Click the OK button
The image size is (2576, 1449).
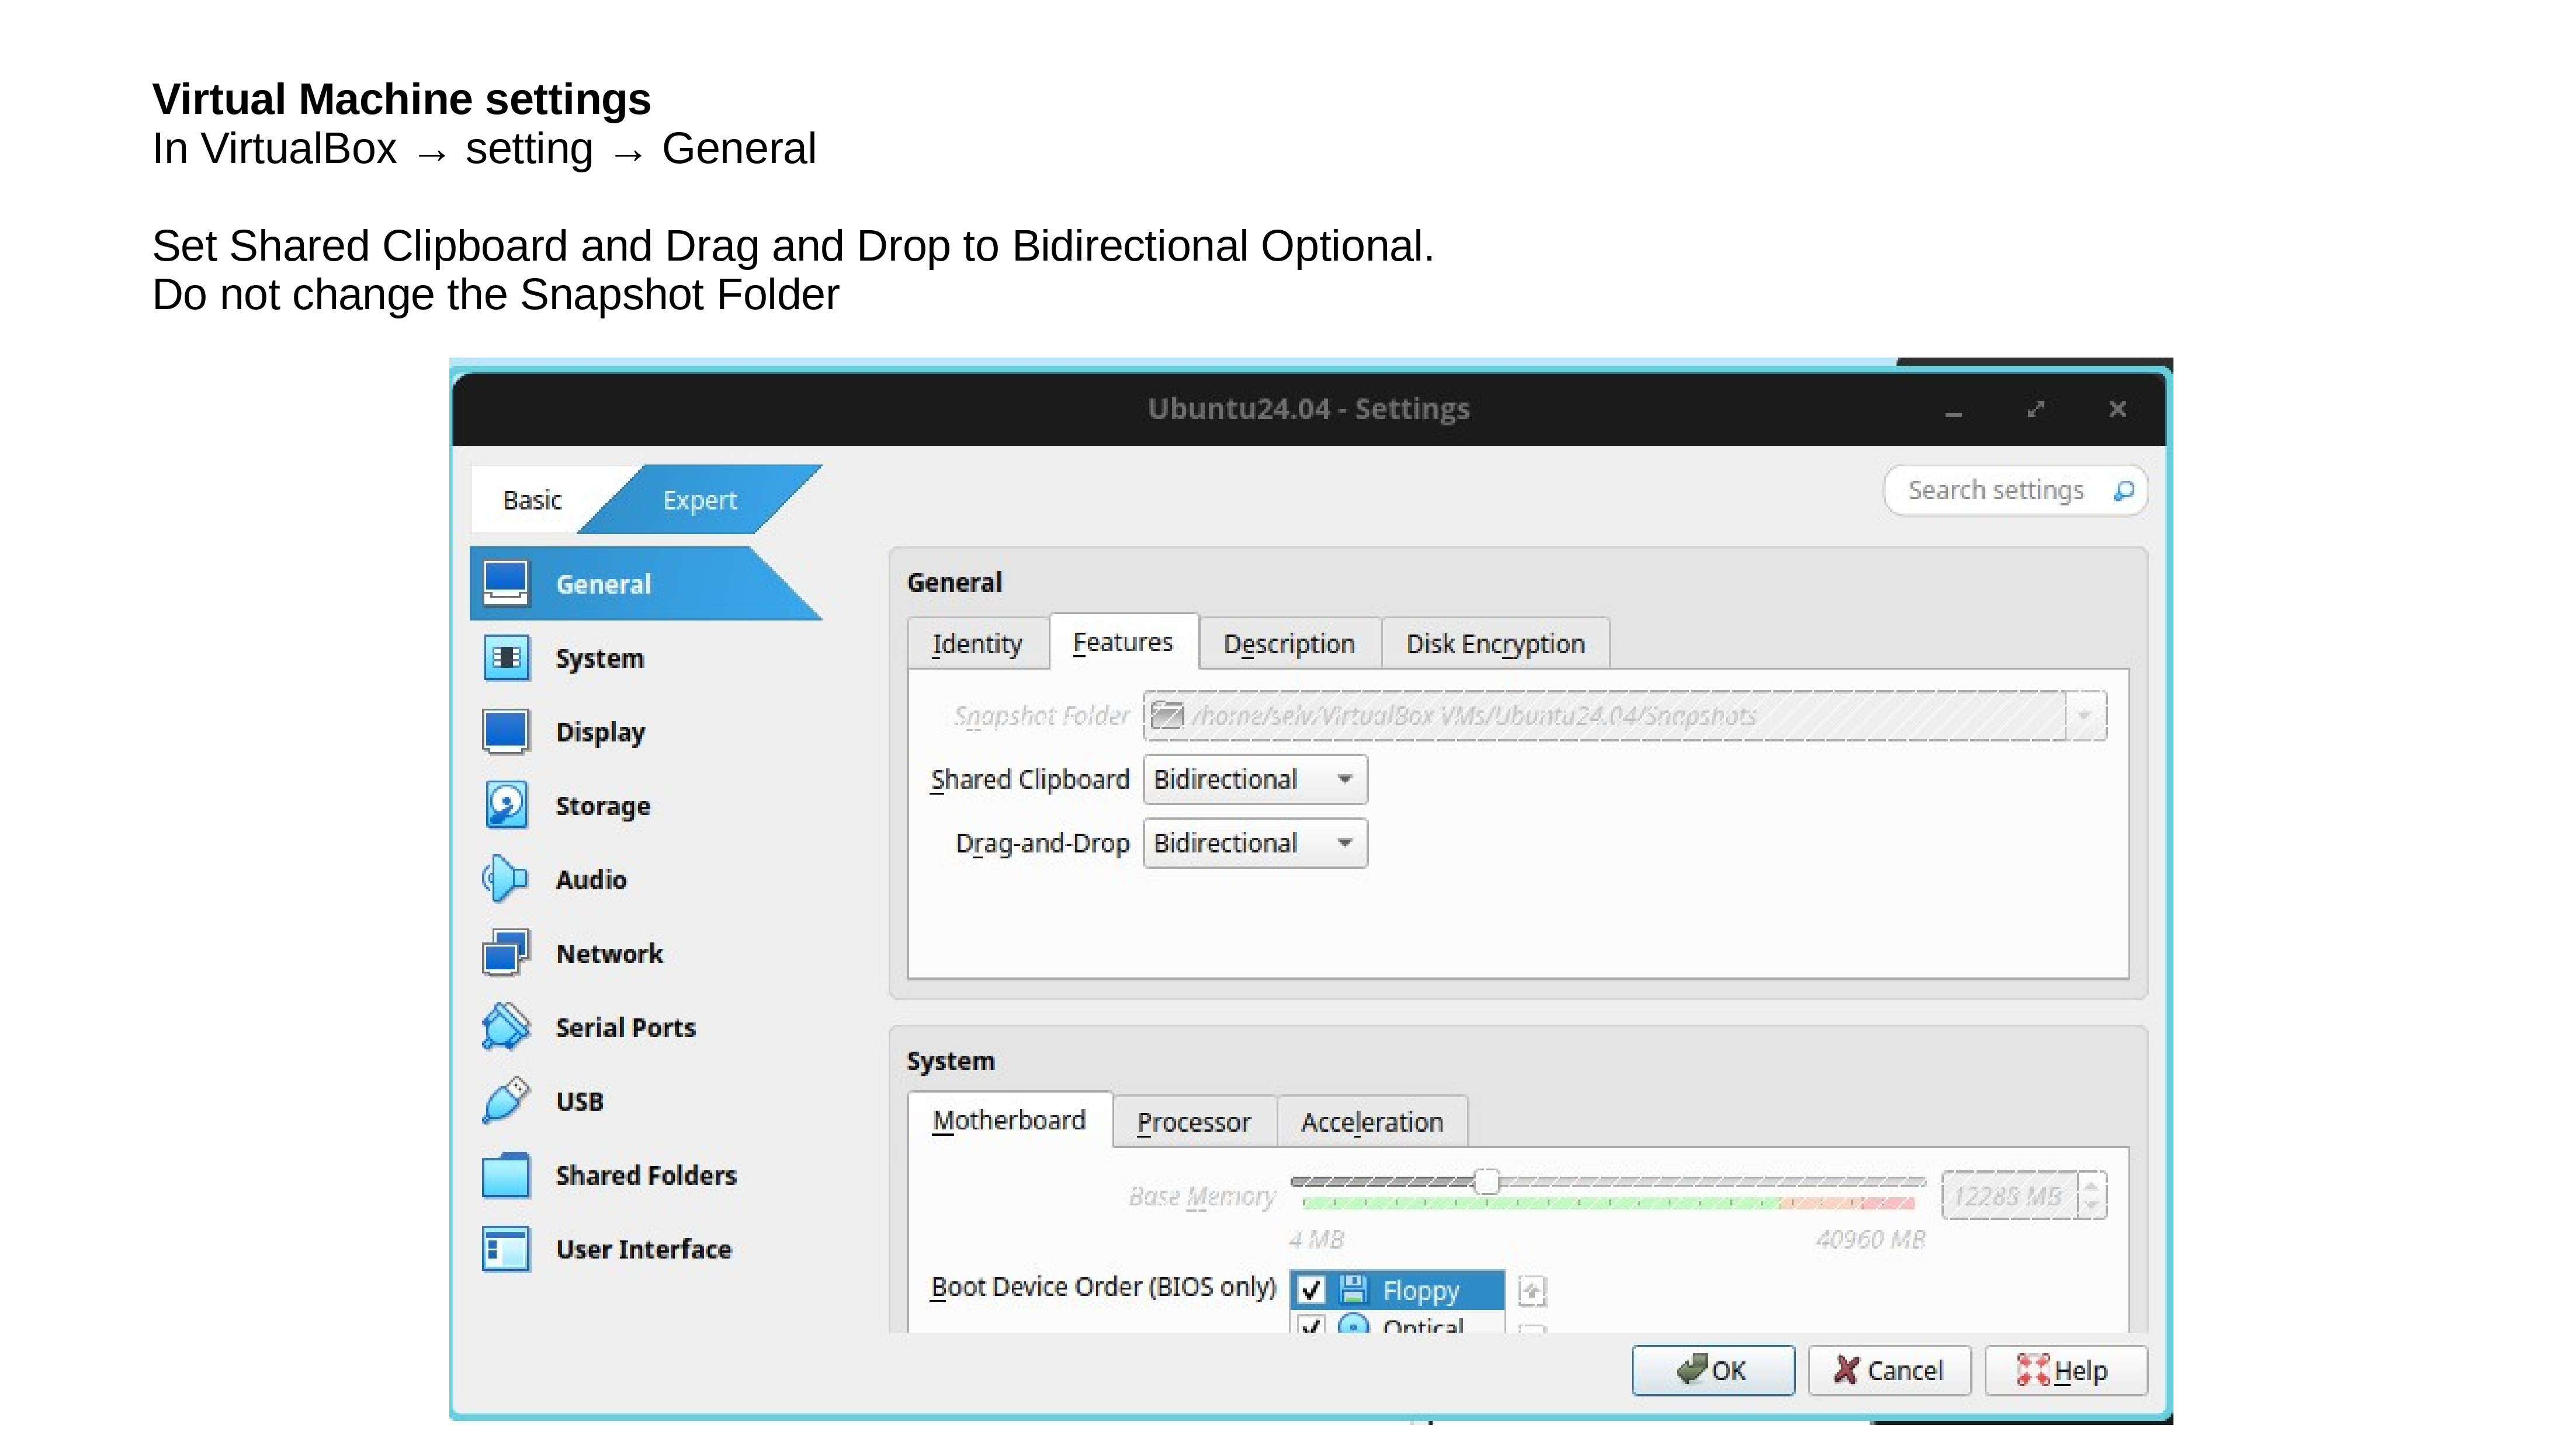click(x=1713, y=1370)
